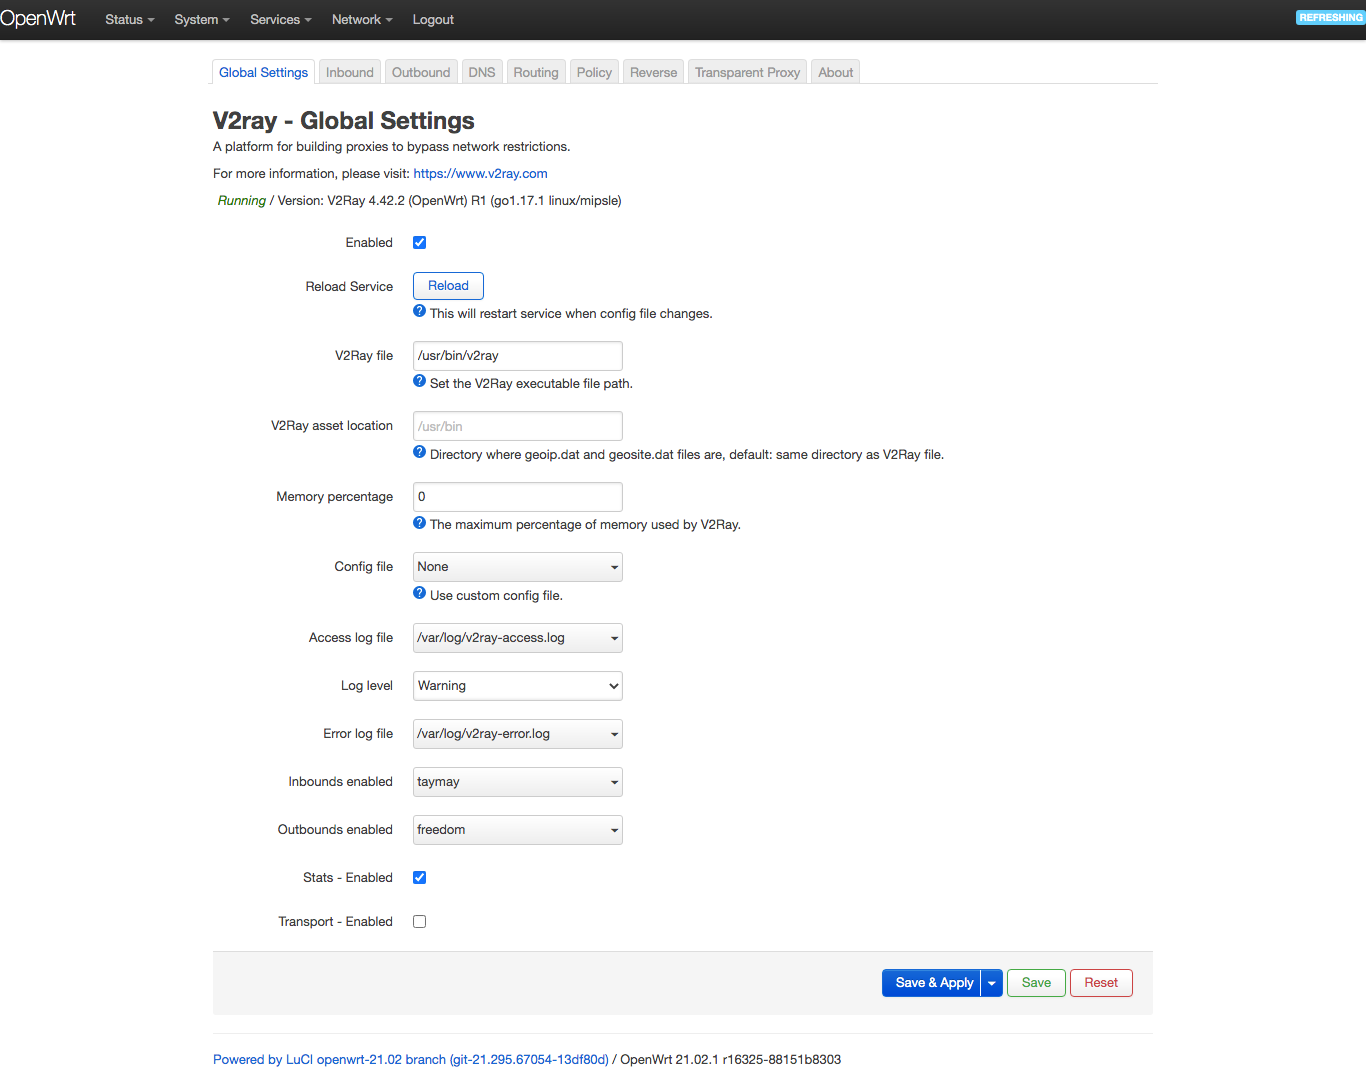
Task: Switch to the Policy tab
Action: coord(594,72)
